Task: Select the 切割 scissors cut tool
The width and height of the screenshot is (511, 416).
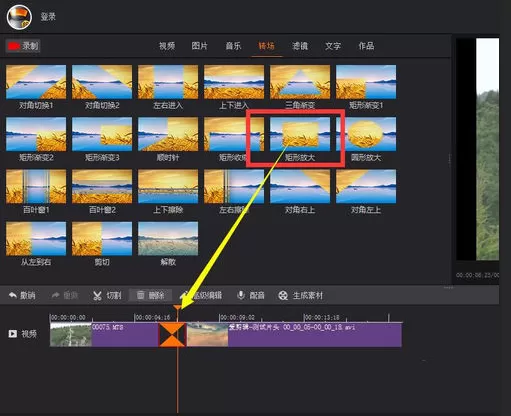Action: click(x=97, y=296)
